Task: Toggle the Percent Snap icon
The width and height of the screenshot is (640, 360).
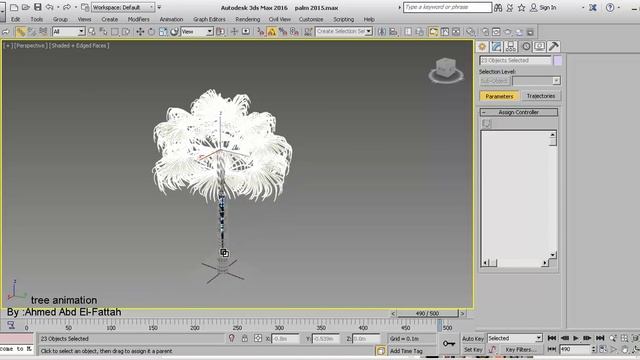Action: pyautogui.click(x=283, y=31)
